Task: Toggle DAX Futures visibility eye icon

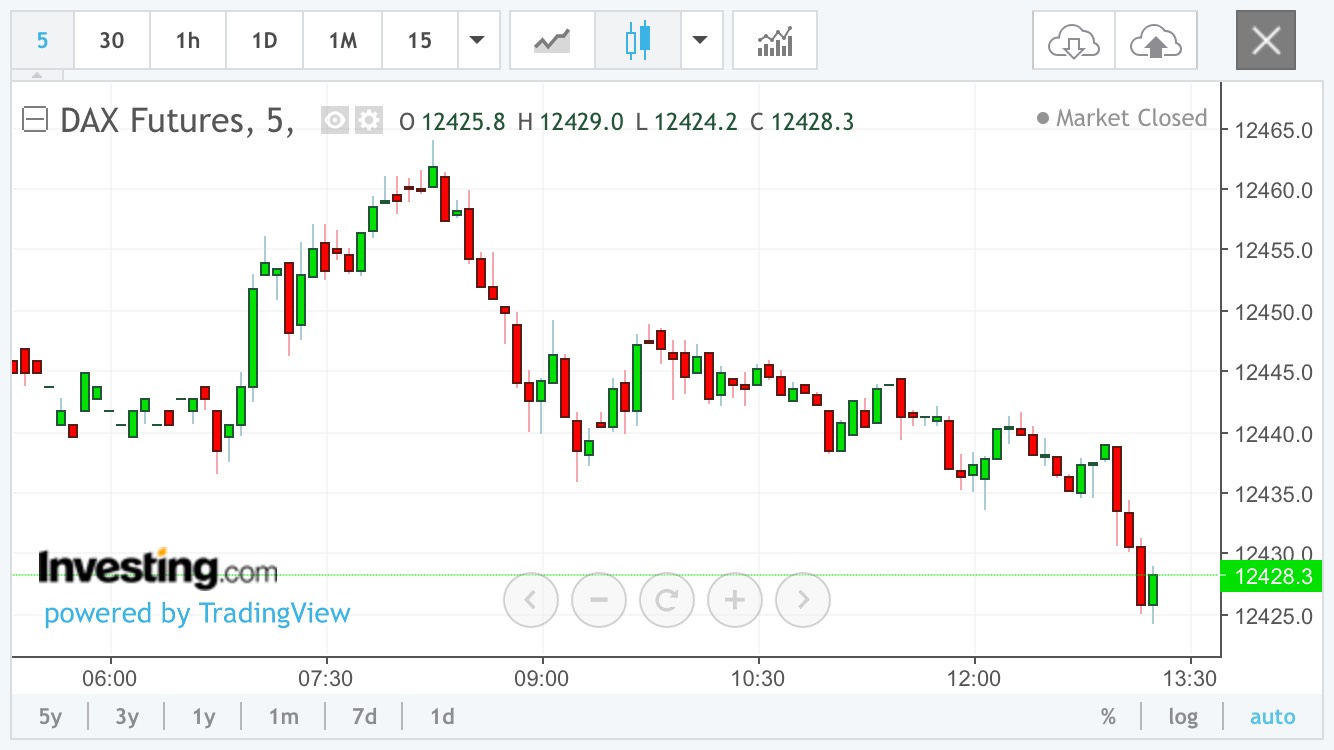Action: click(x=335, y=121)
